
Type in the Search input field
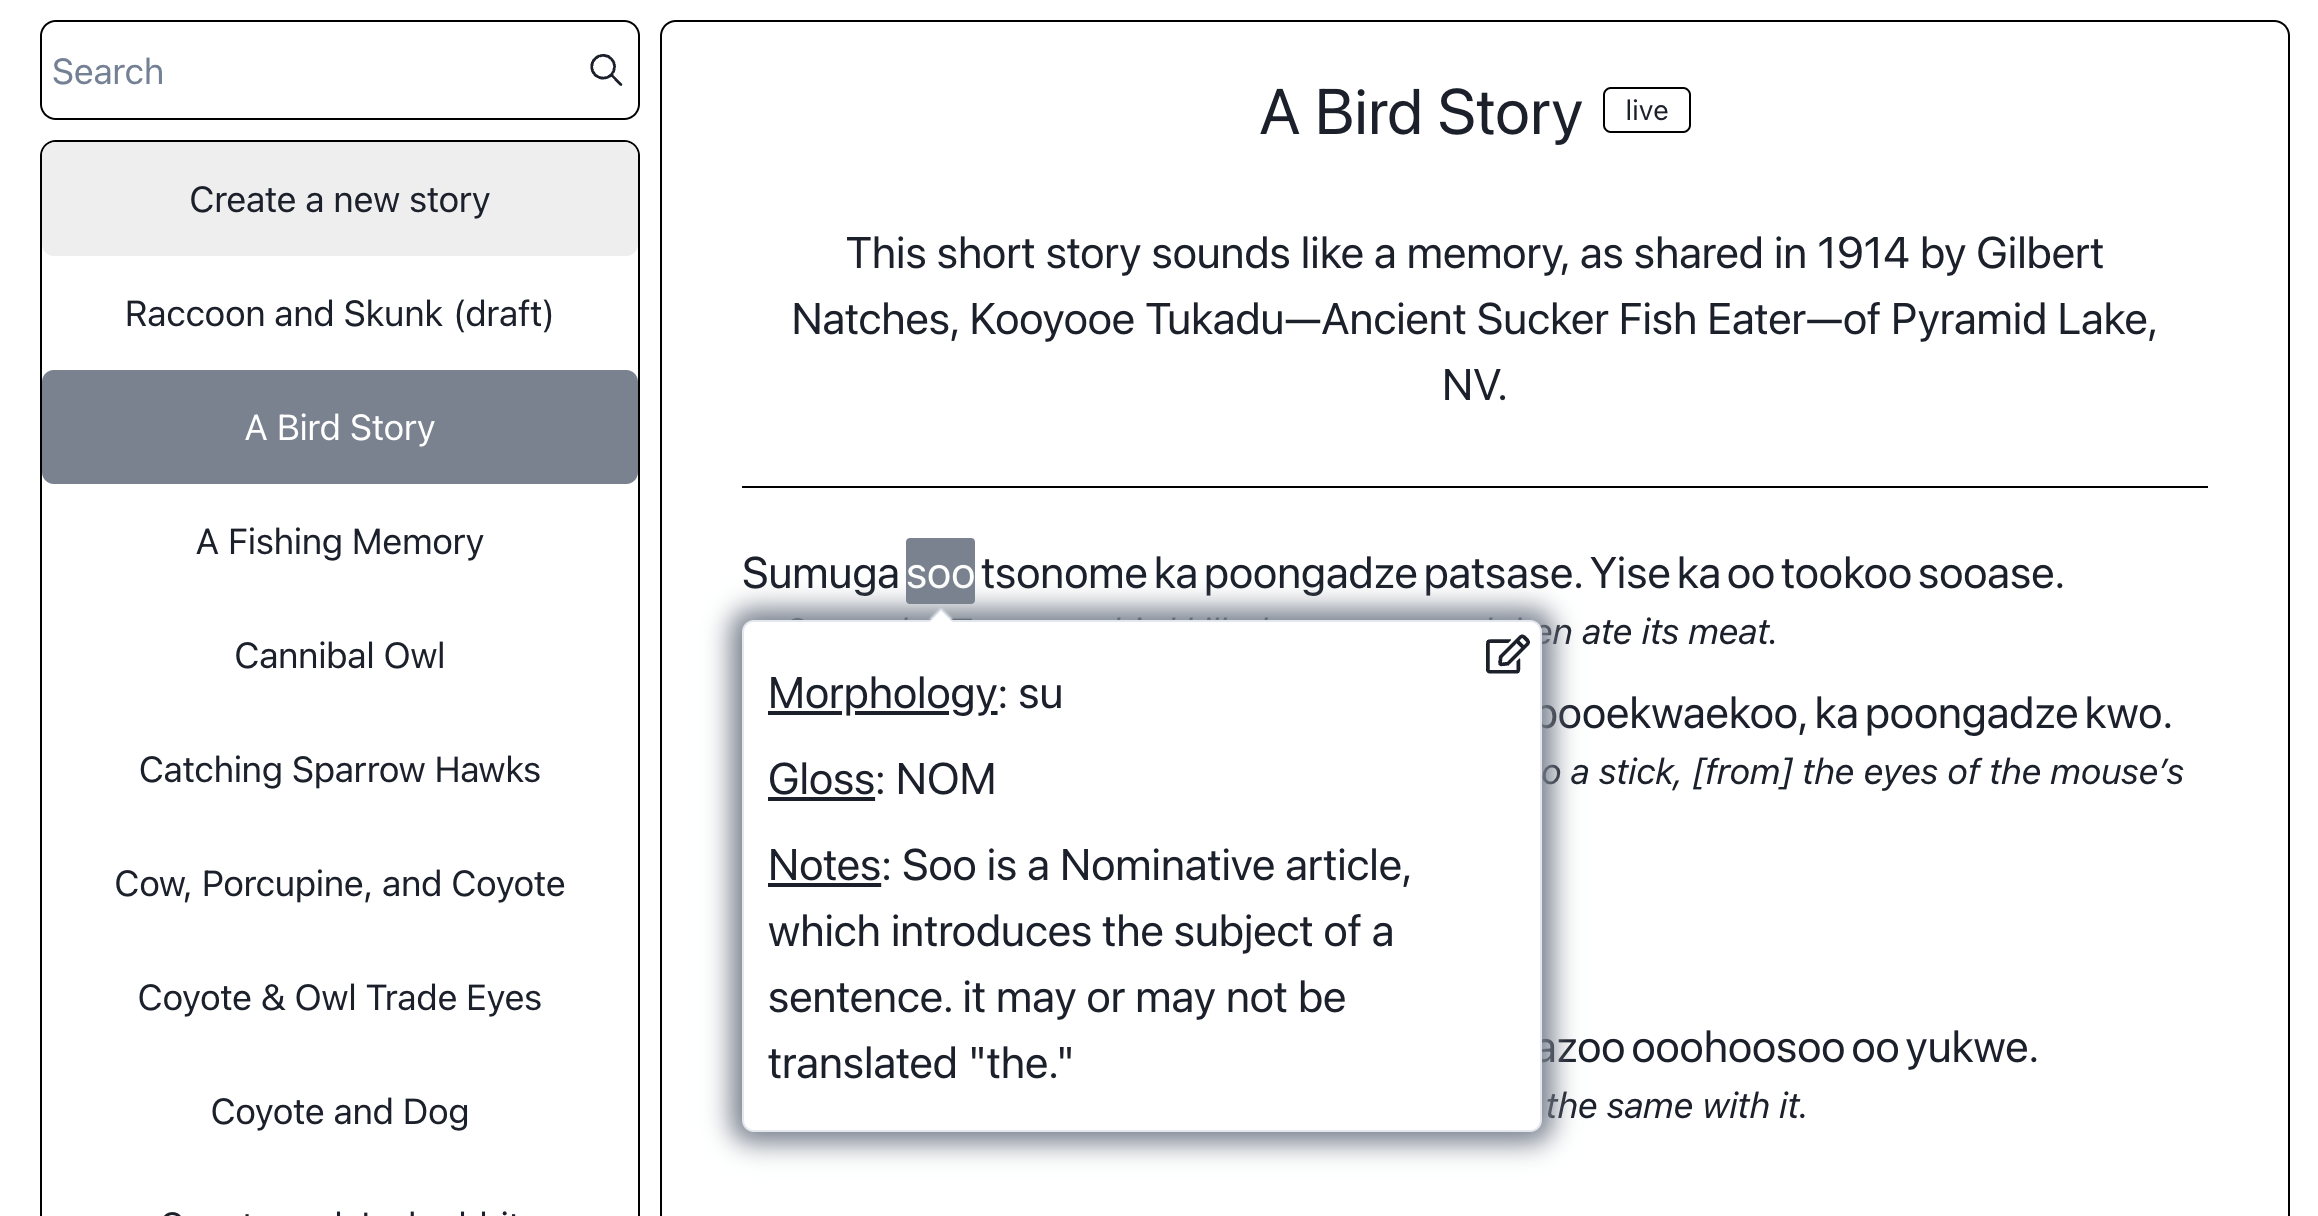click(x=310, y=72)
